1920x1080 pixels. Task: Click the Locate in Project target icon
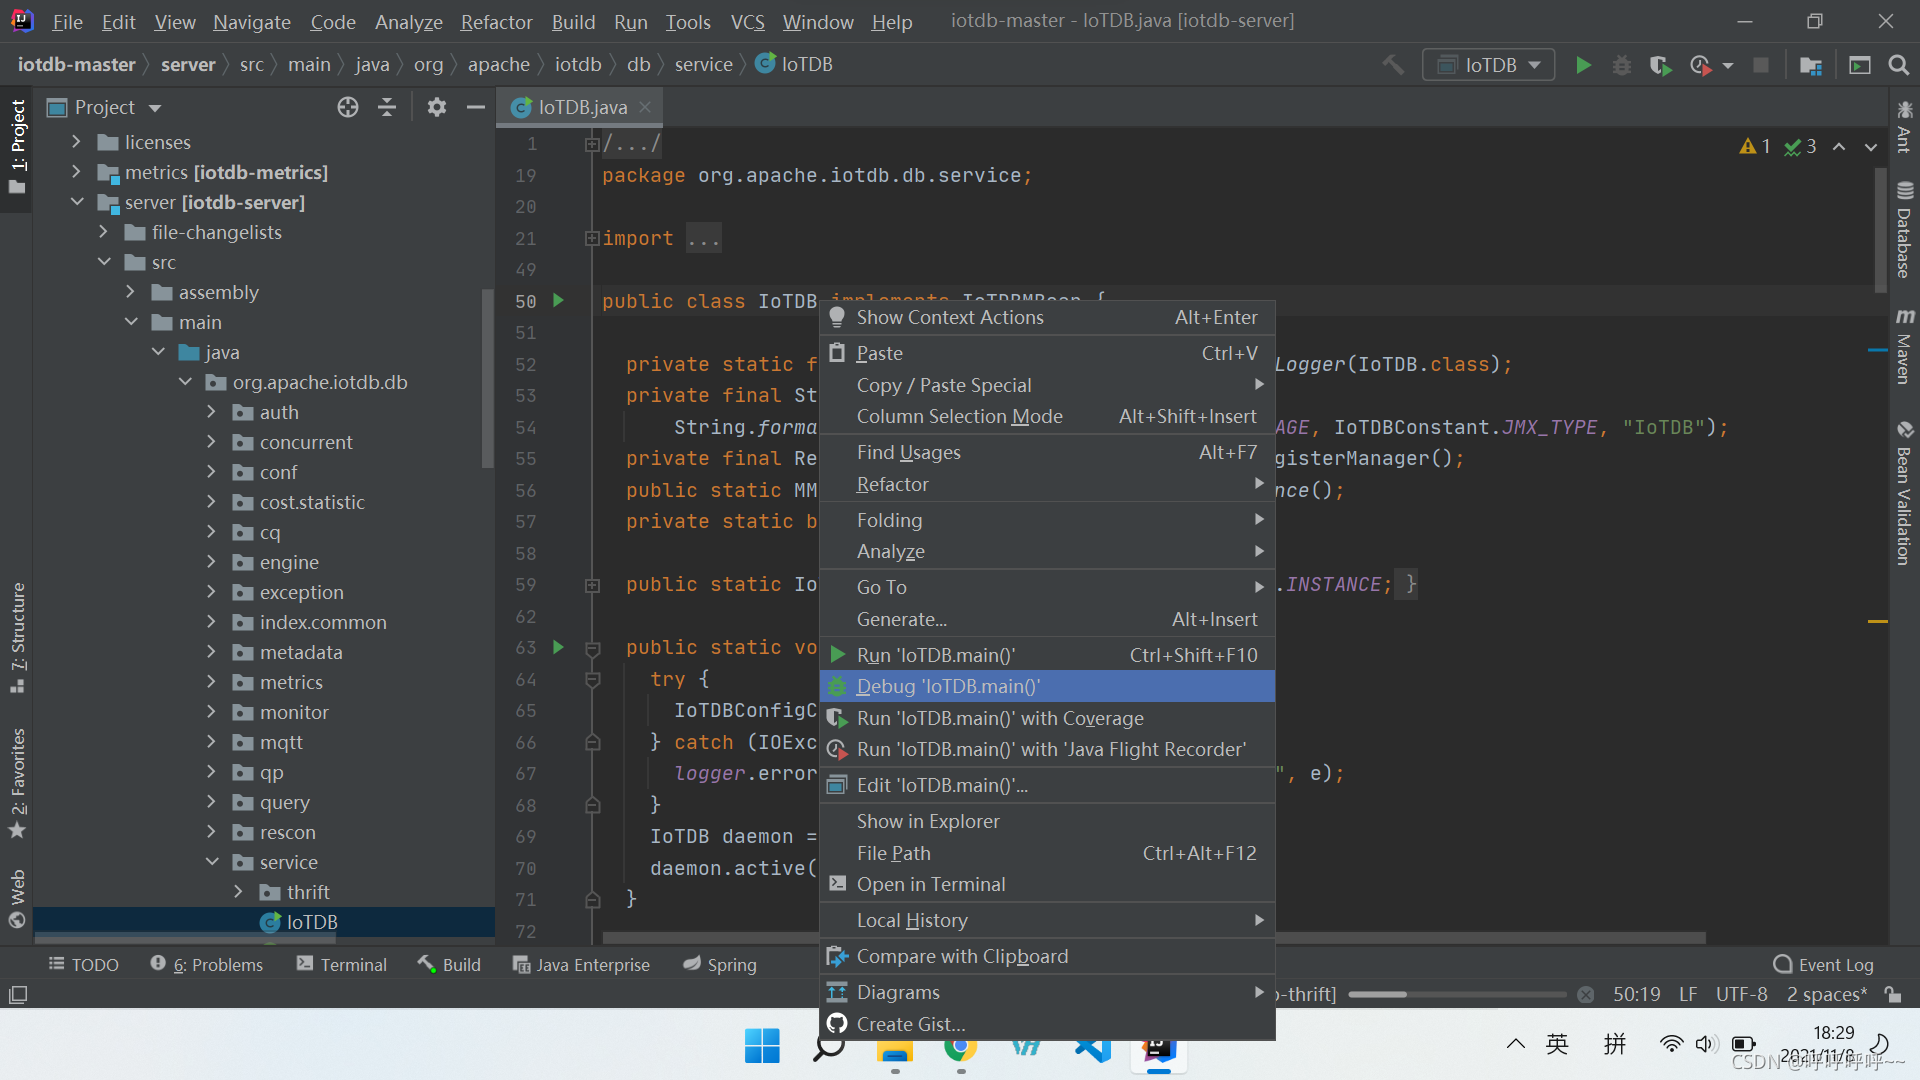pos(347,107)
